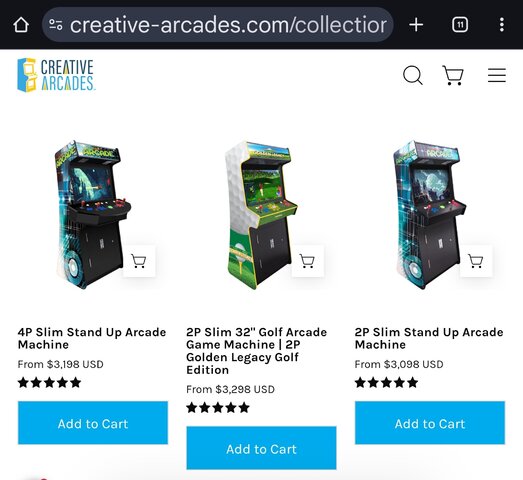Viewport: 523px width, 480px height.
Task: Add 4P Slim Stand Up Arcade to cart
Action: click(x=93, y=423)
